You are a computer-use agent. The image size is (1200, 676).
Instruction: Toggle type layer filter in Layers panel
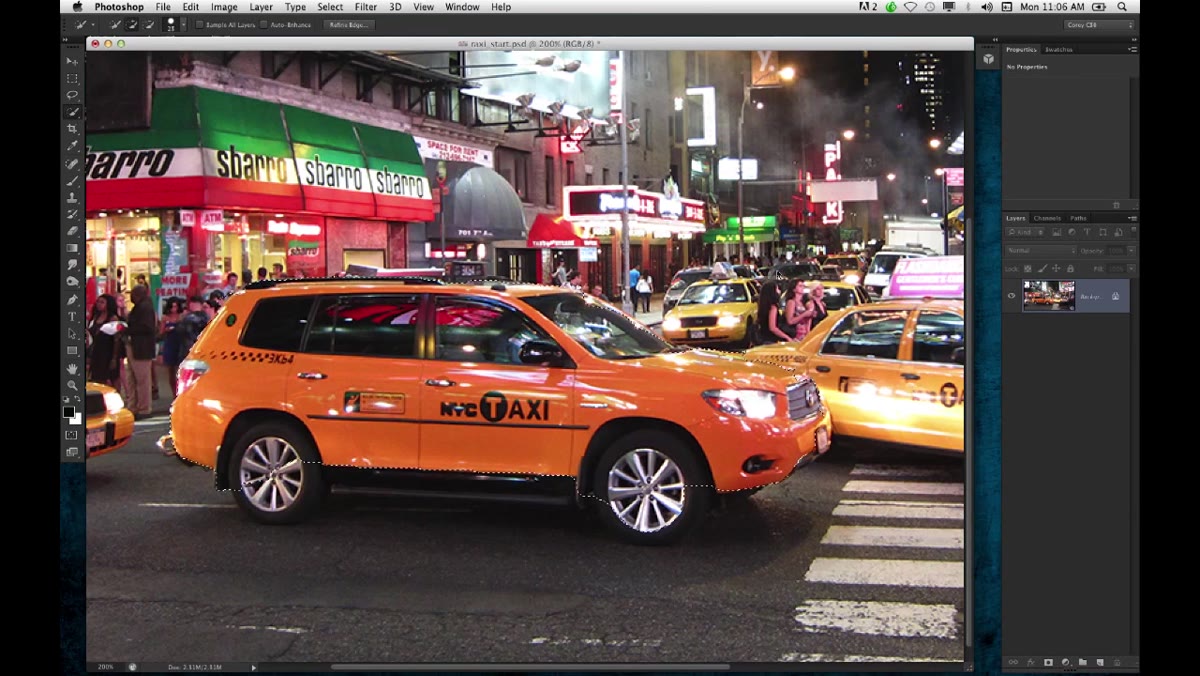(x=1087, y=232)
